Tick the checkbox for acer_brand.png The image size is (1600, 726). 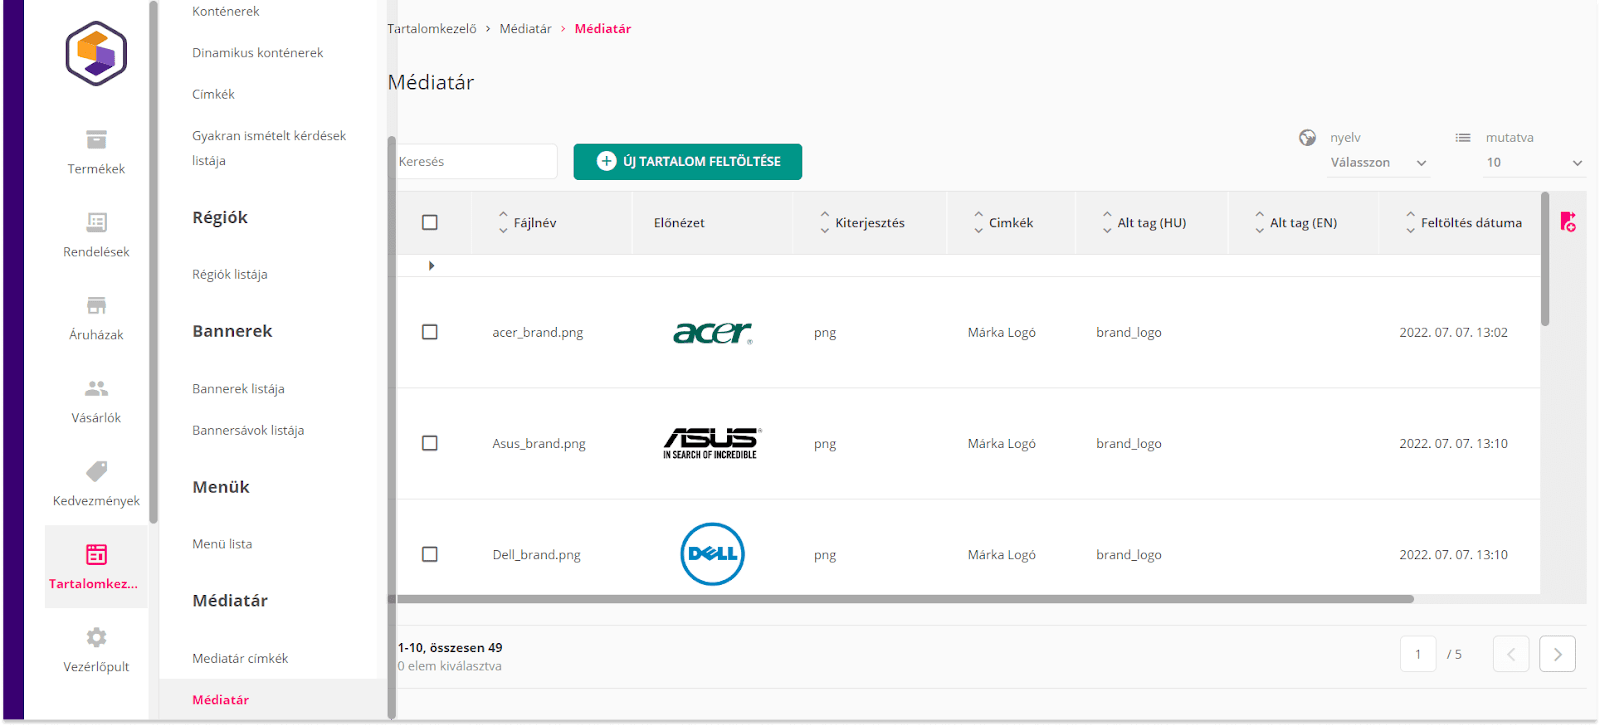point(430,332)
